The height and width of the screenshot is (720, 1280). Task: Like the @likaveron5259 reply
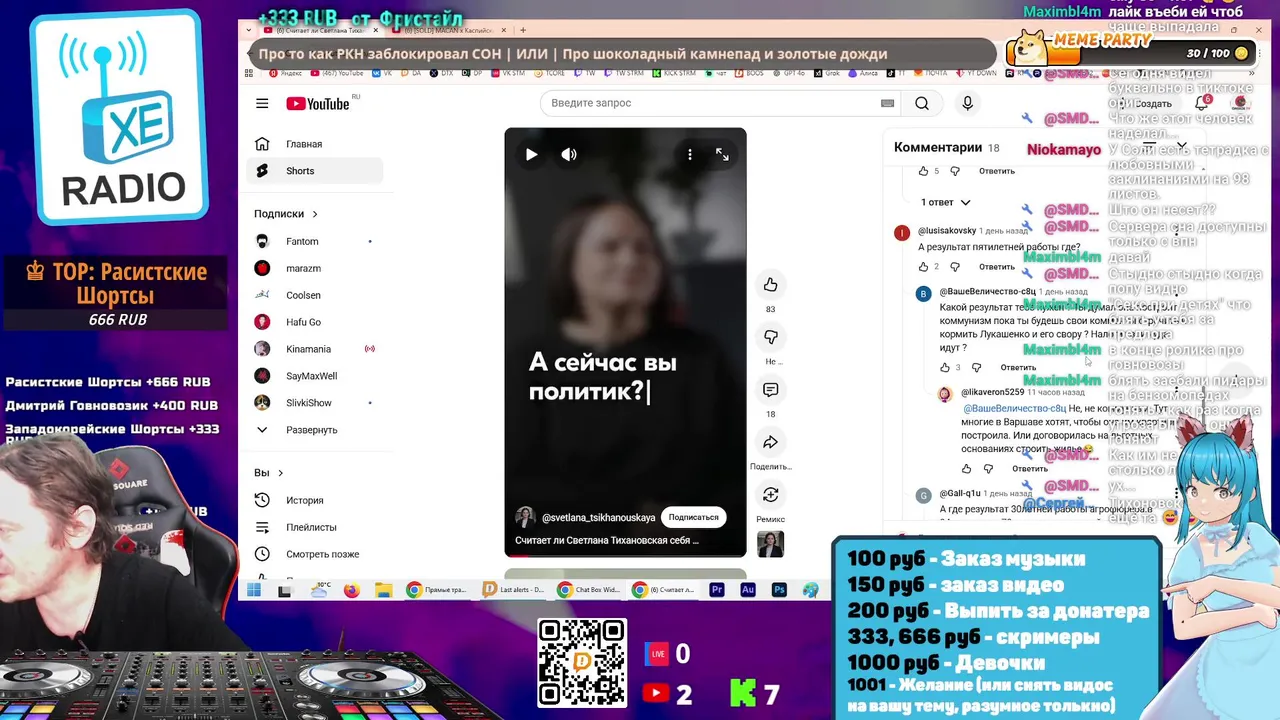point(966,468)
